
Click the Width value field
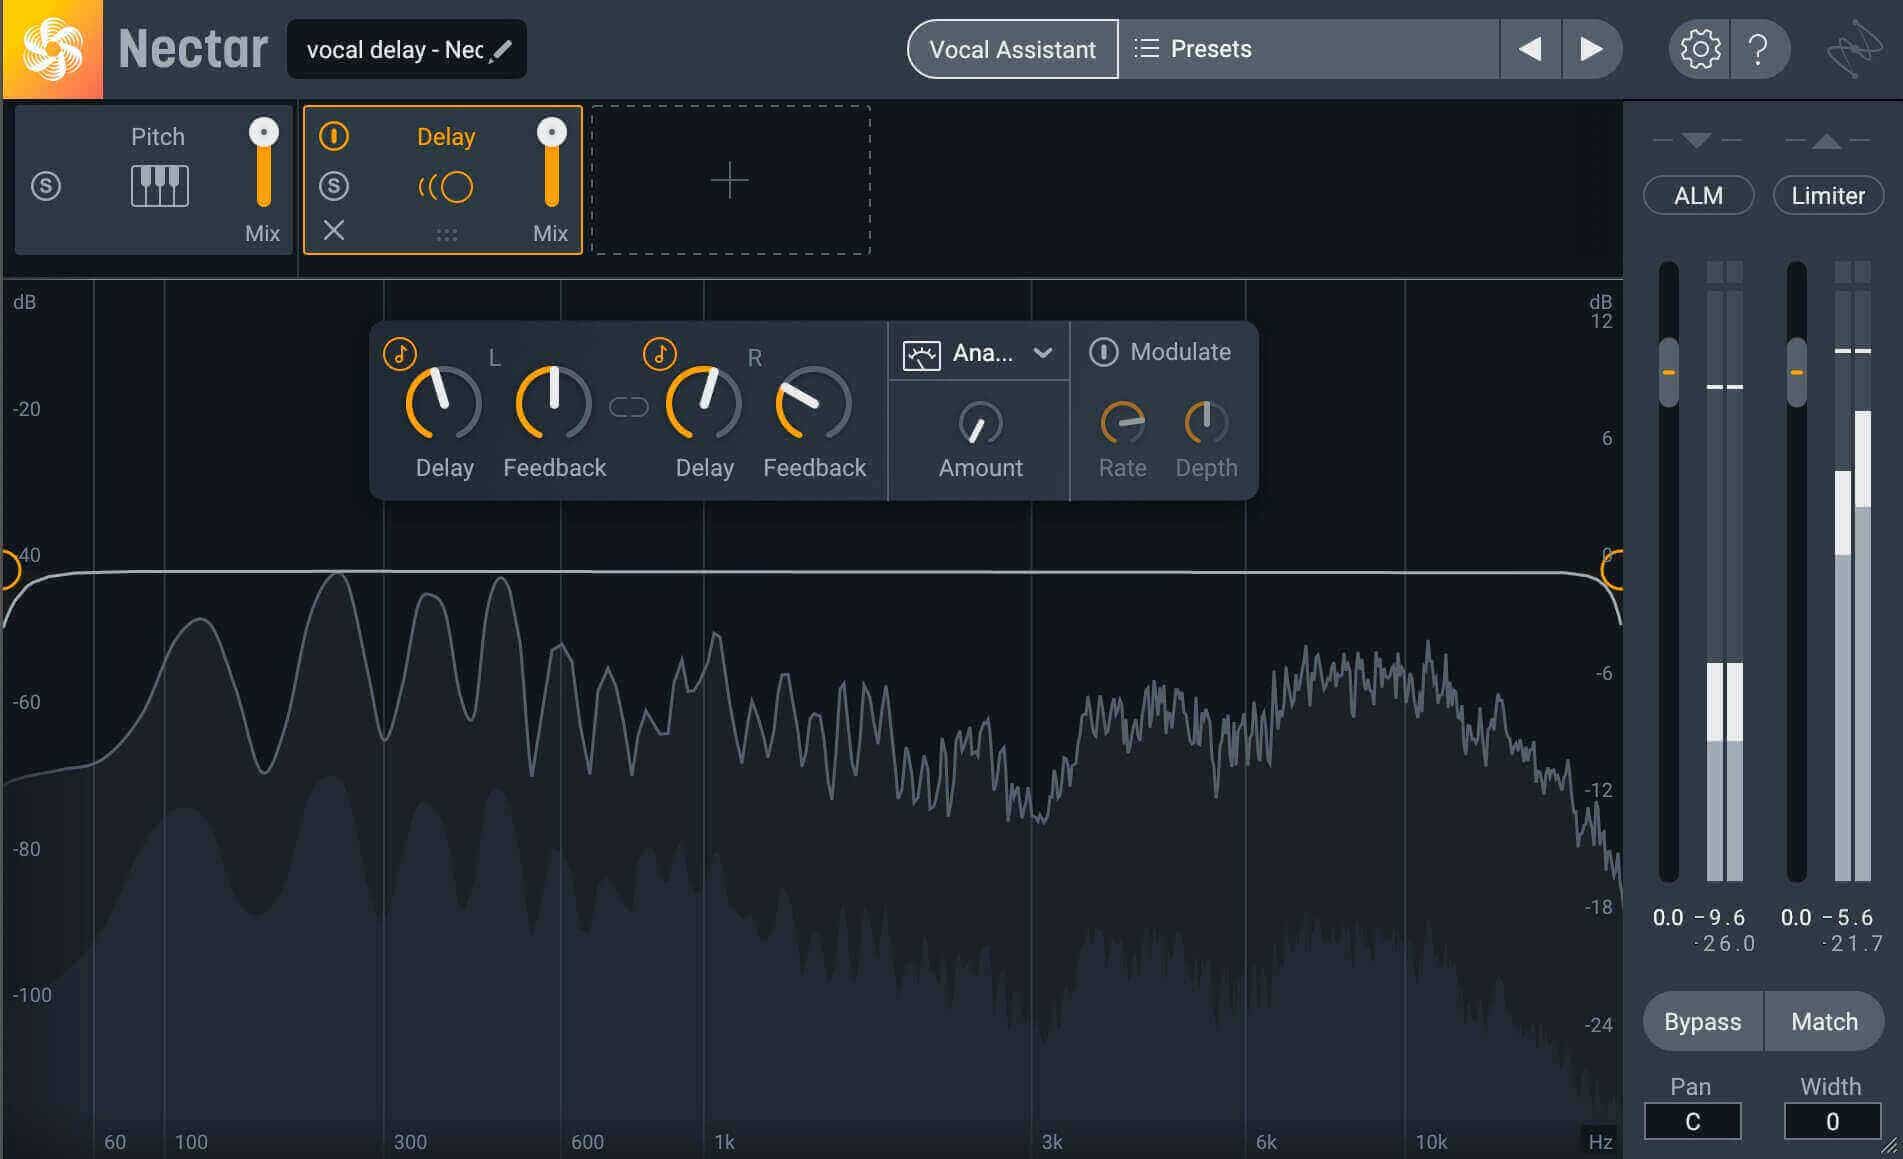tap(1832, 1121)
